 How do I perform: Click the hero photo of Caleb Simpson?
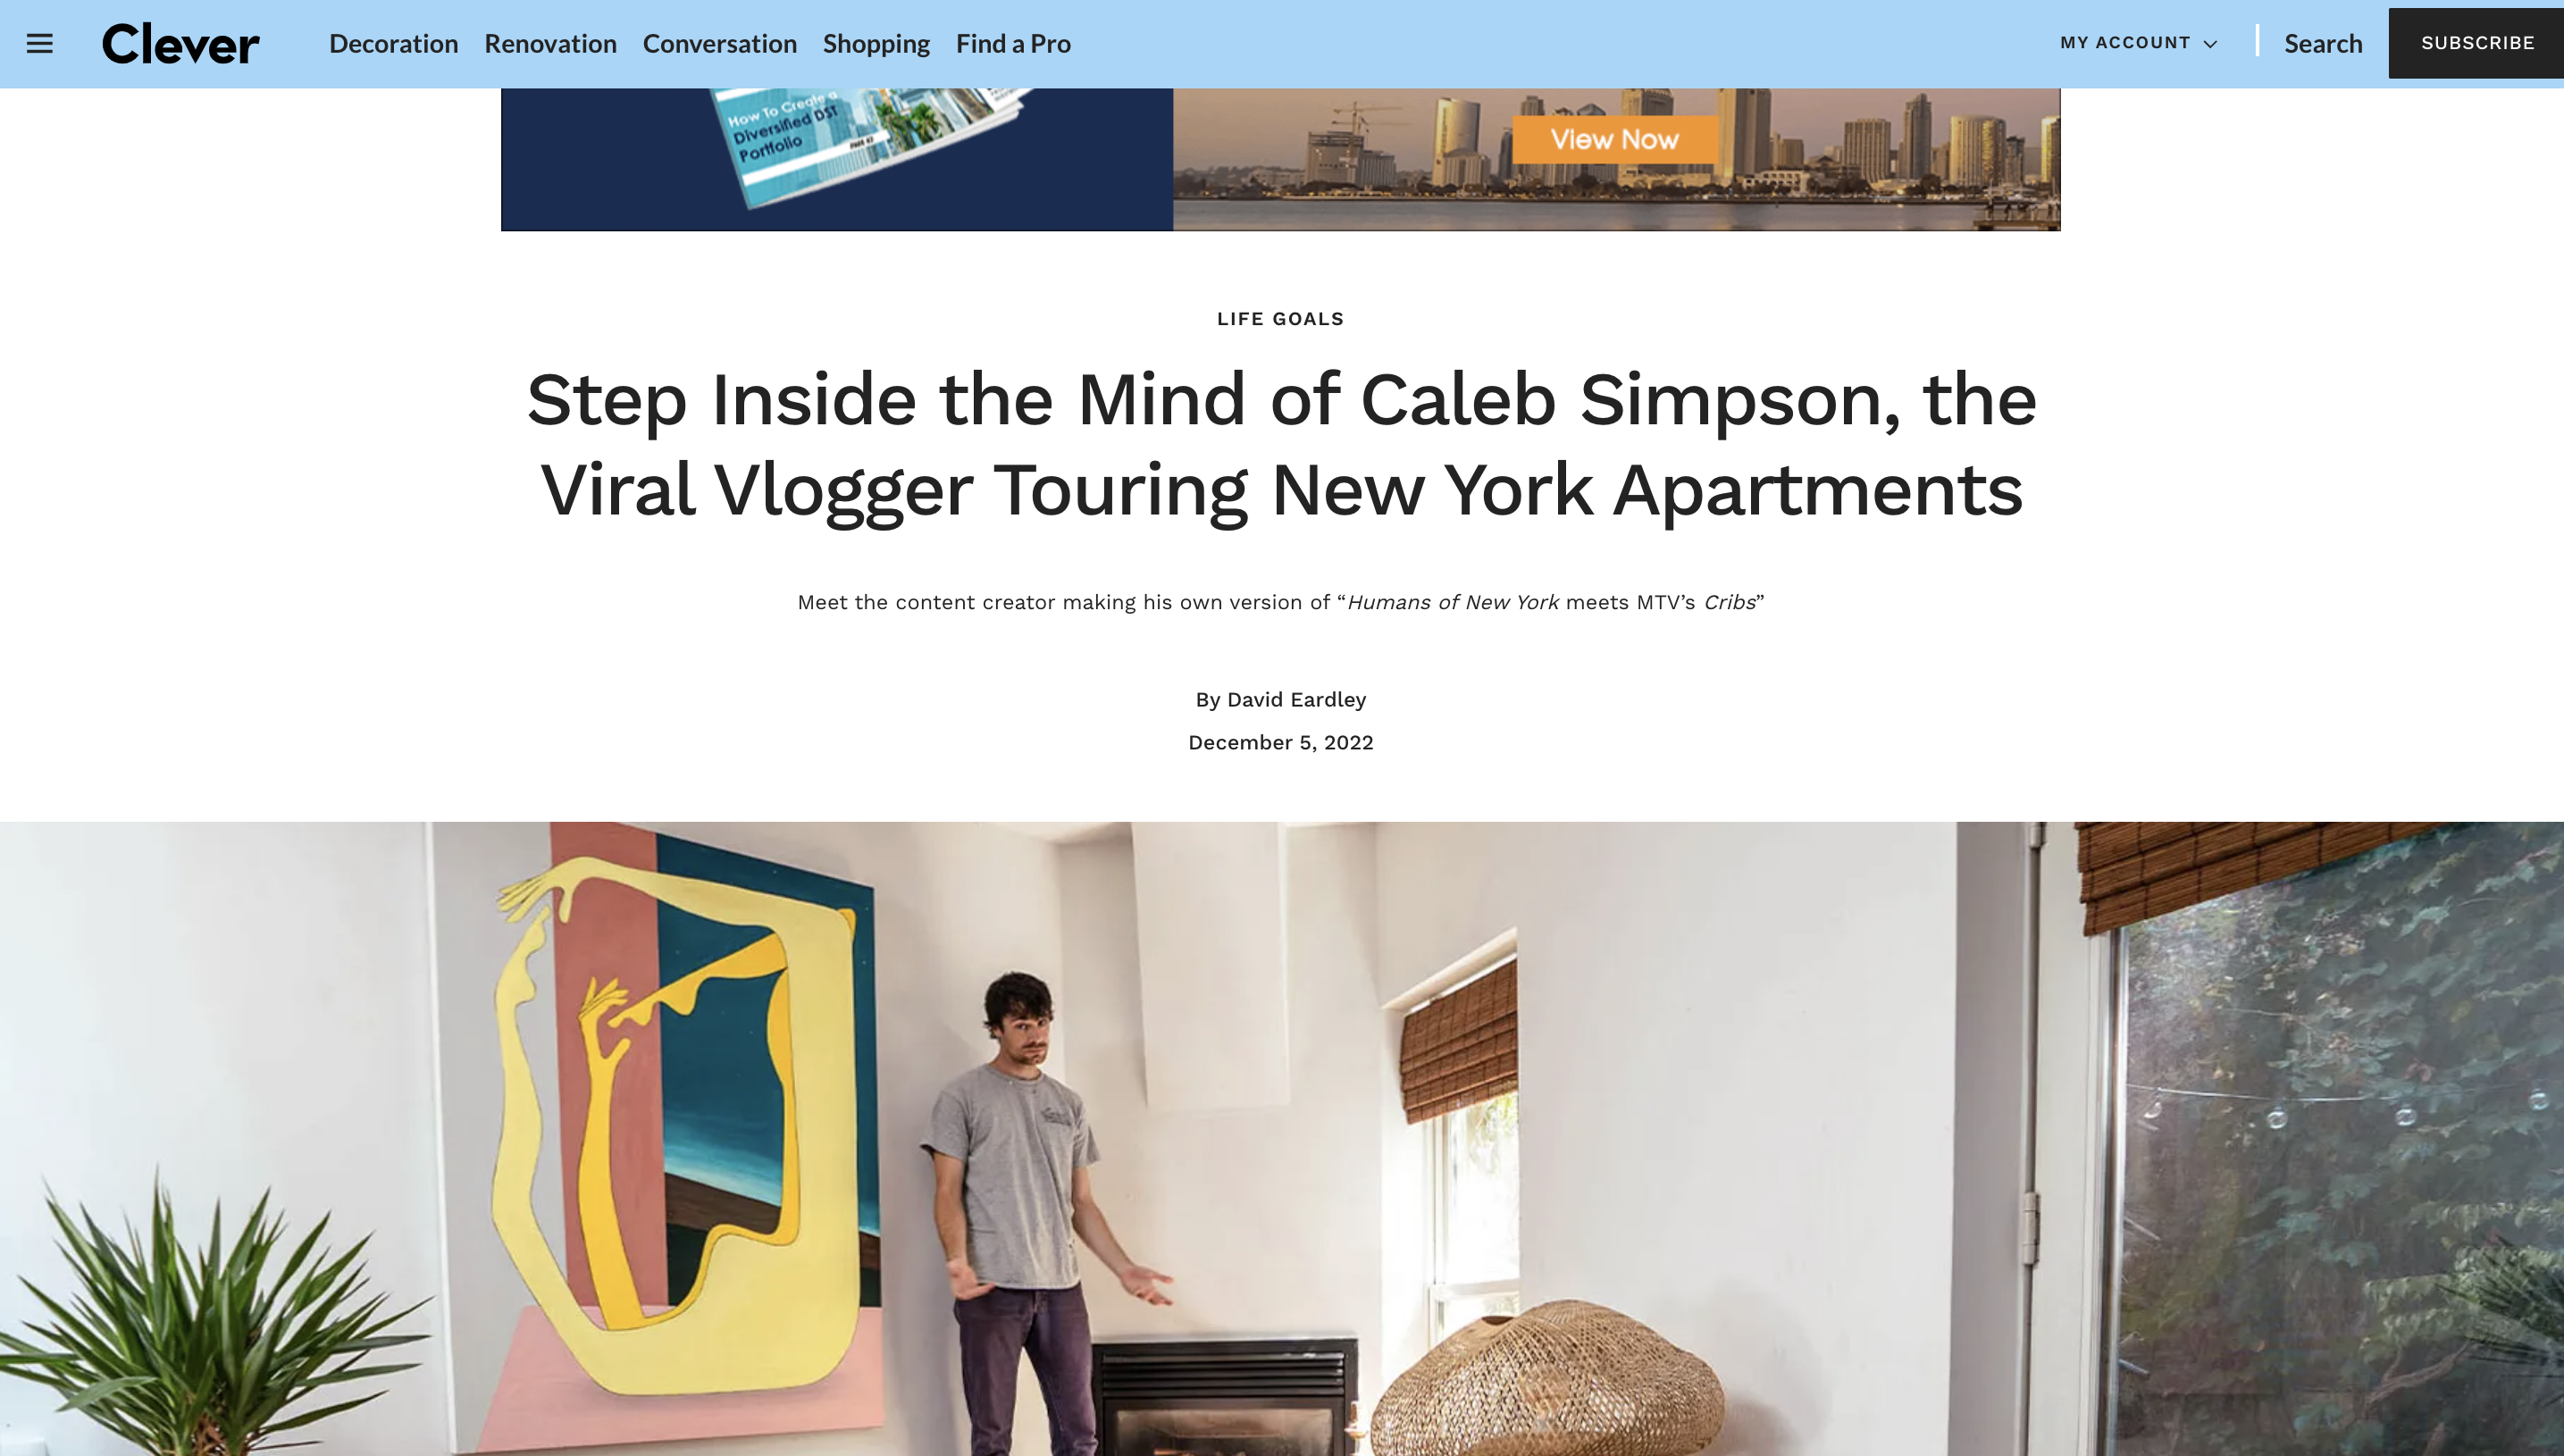[x=1282, y=1139]
